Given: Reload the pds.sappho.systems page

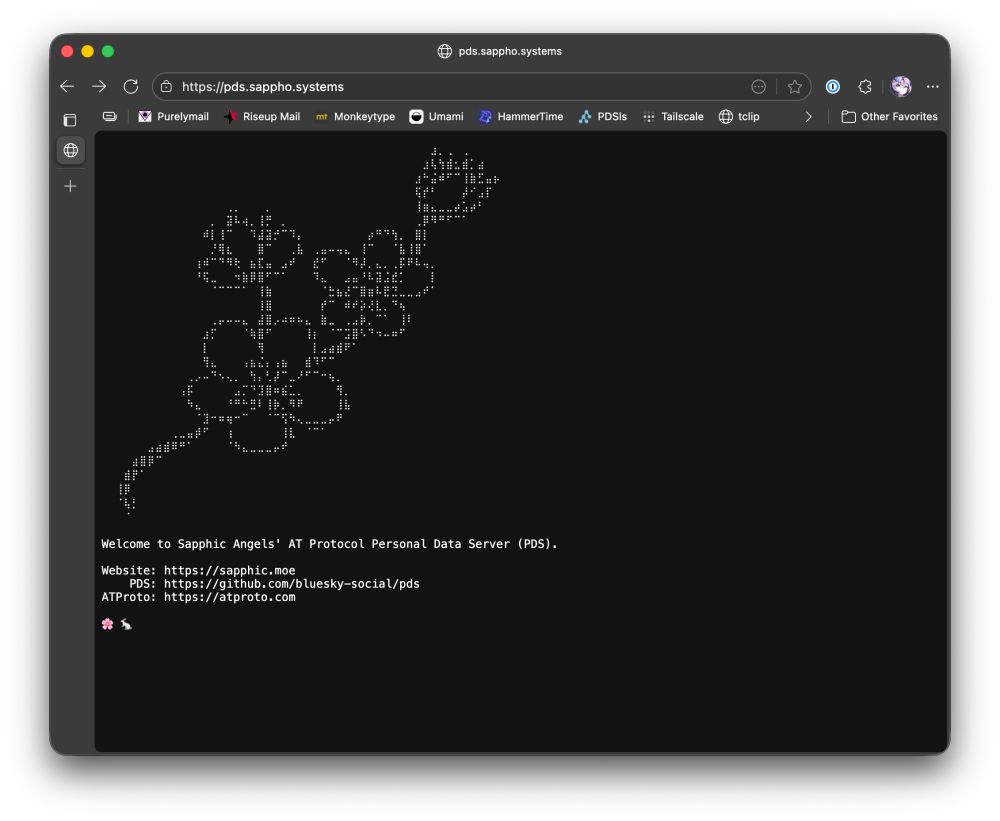Looking at the screenshot, I should click(x=131, y=87).
